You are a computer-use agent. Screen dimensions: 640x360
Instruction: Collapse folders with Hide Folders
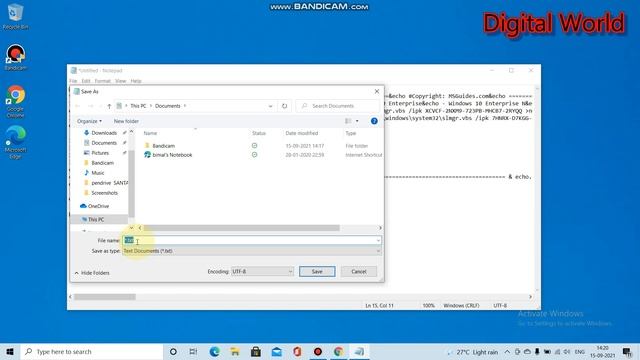pyautogui.click(x=92, y=273)
